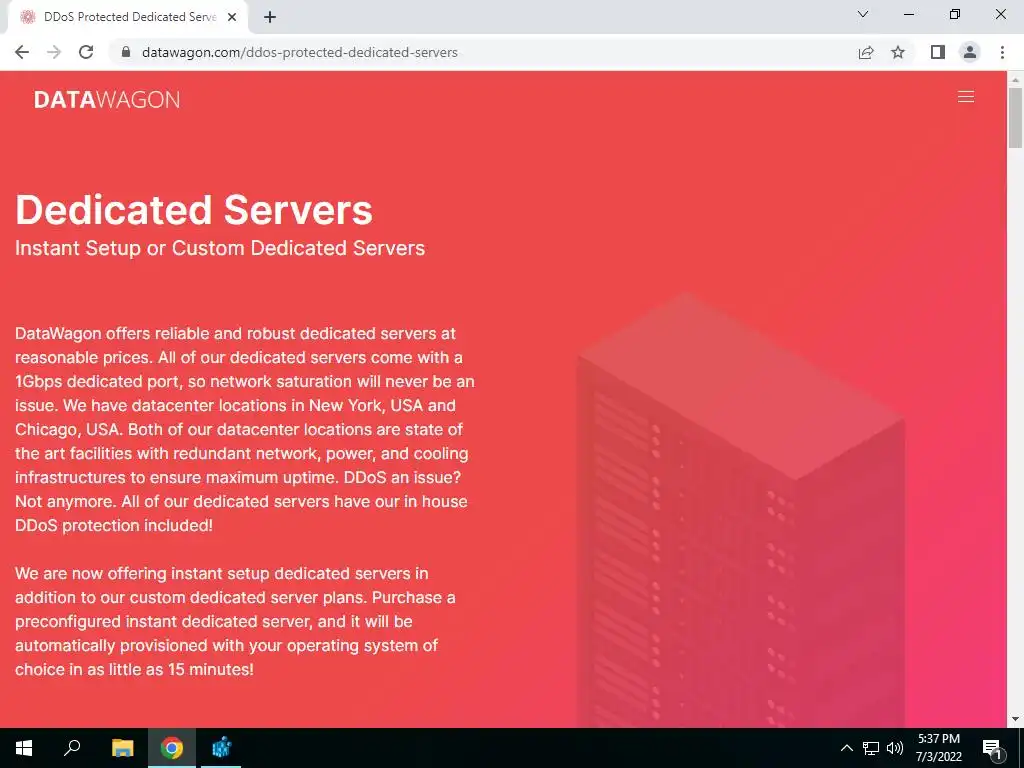Open network status in system tray
Screen dimensions: 1024x768
871,748
